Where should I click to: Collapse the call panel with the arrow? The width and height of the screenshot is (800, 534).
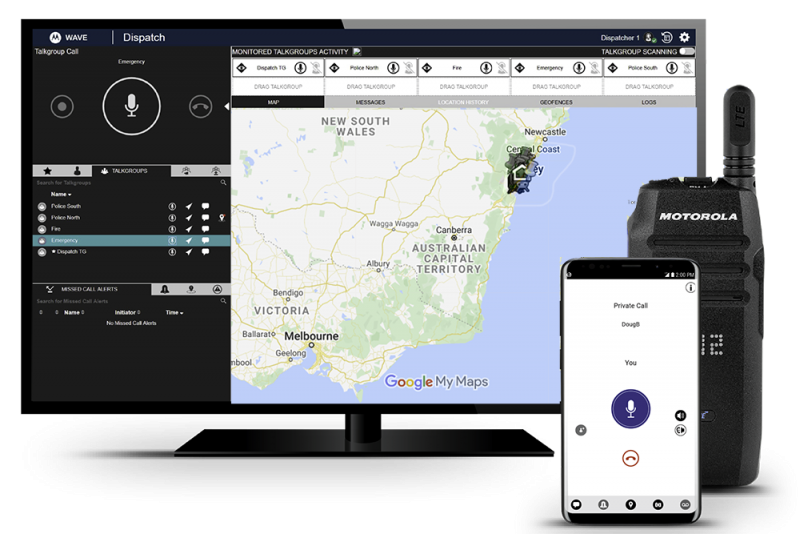pyautogui.click(x=227, y=106)
